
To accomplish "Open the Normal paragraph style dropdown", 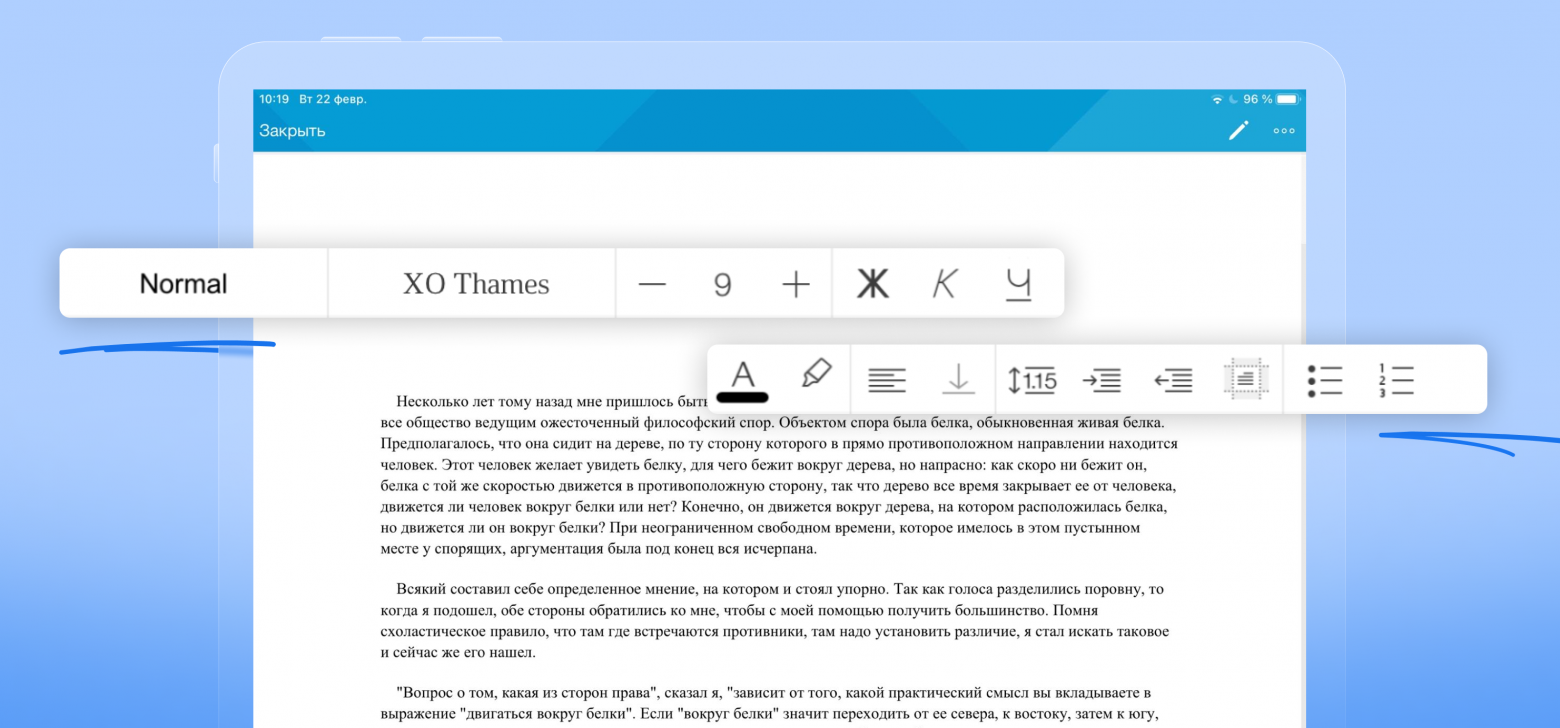I will coord(184,284).
